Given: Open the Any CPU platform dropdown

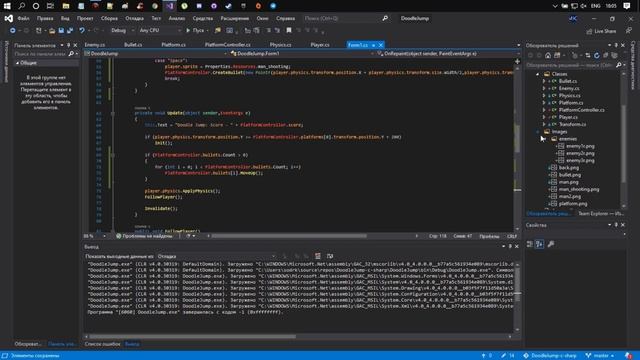Looking at the screenshot, I should click(159, 31).
